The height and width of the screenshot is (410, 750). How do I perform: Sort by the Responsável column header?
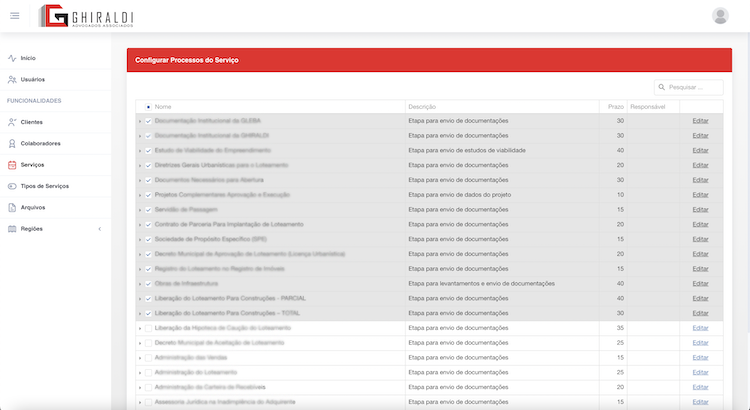point(647,107)
